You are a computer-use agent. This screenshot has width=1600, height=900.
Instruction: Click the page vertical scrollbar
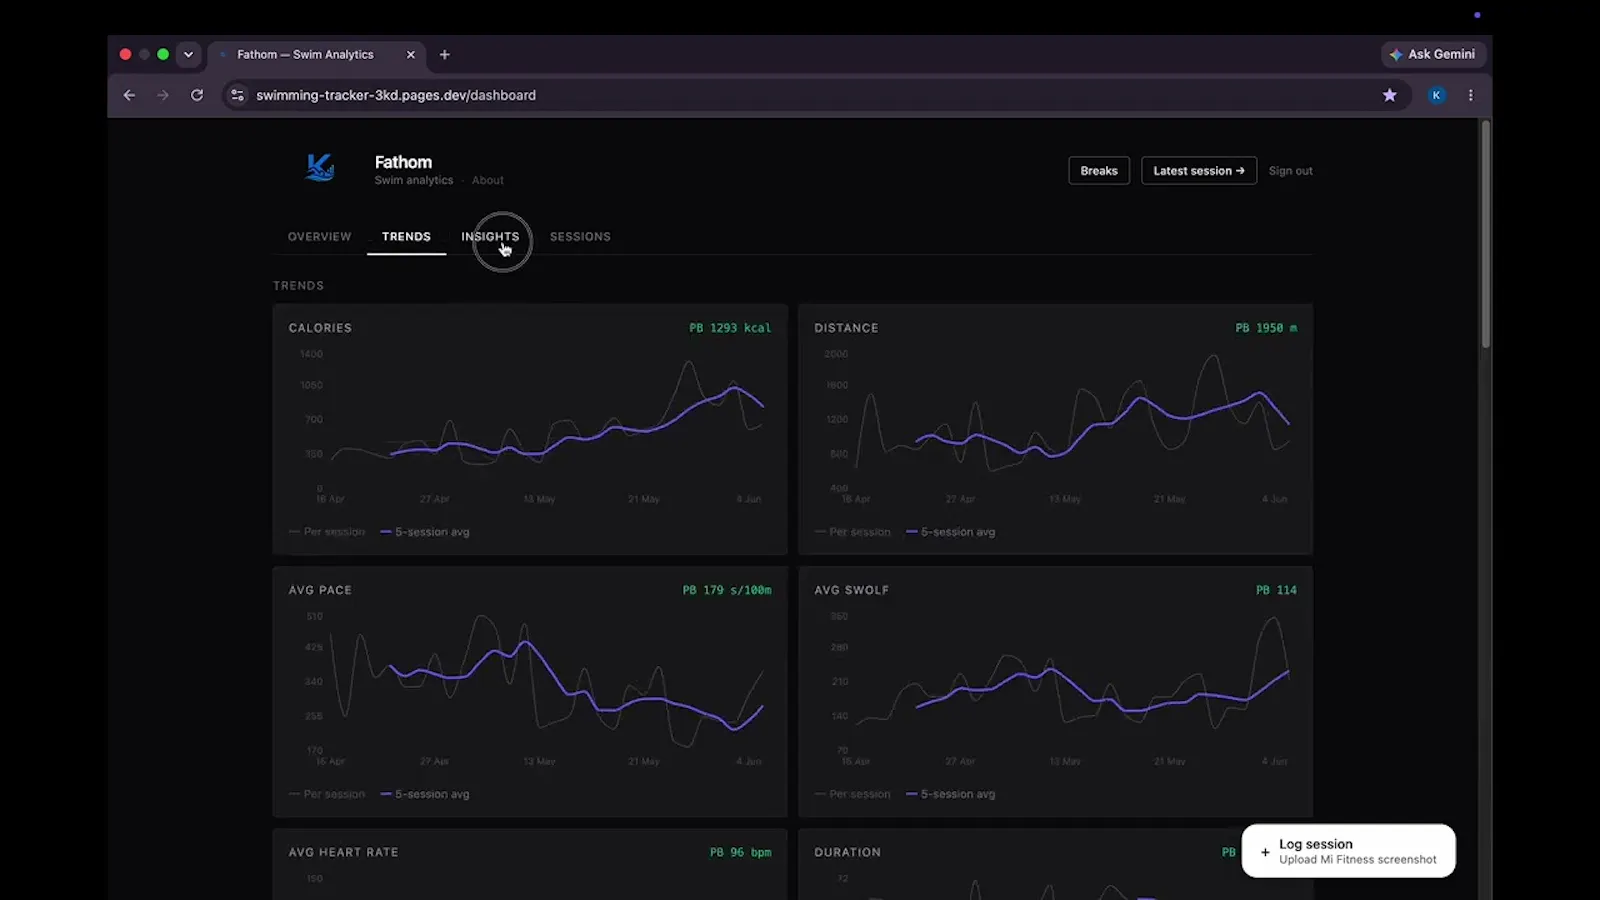1486,235
